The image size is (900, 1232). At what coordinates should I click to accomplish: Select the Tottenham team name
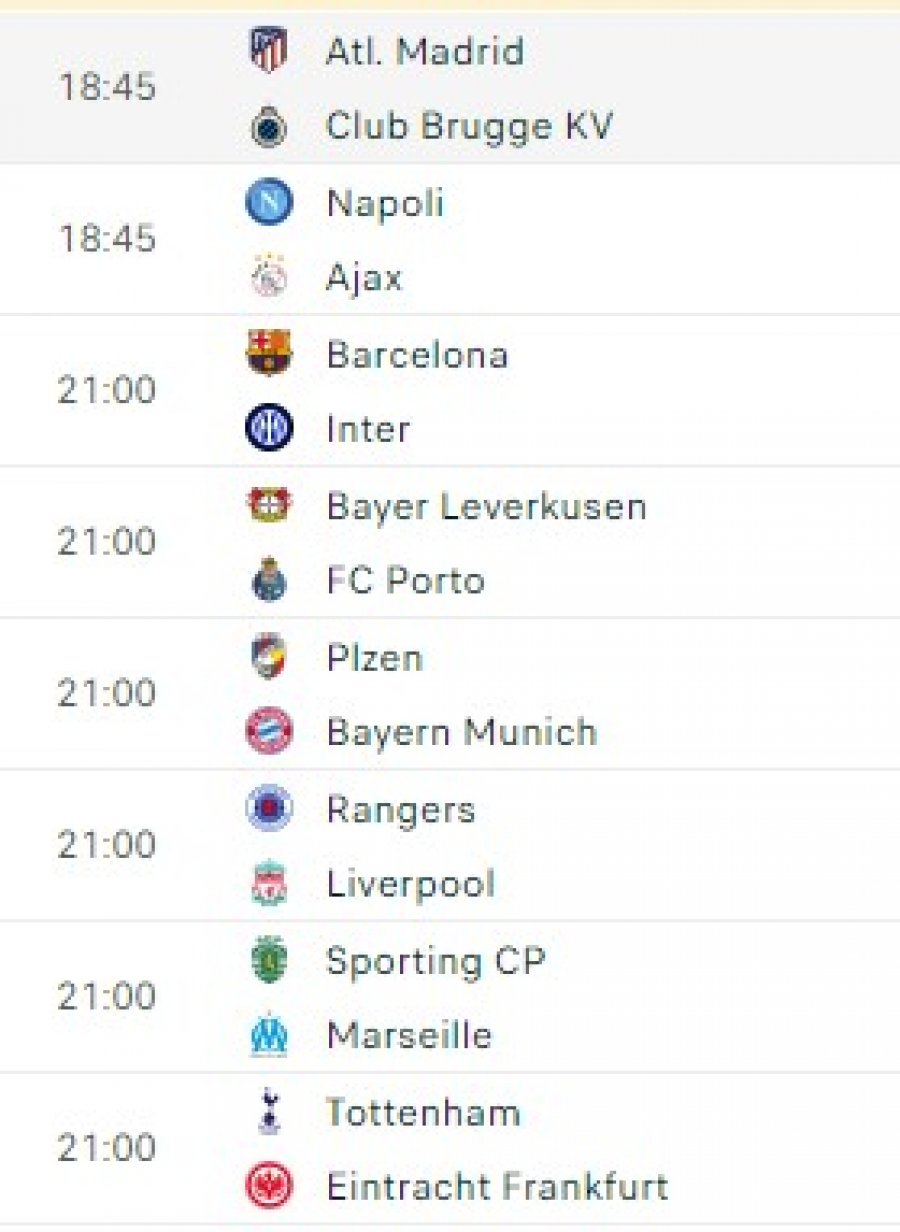point(423,1112)
